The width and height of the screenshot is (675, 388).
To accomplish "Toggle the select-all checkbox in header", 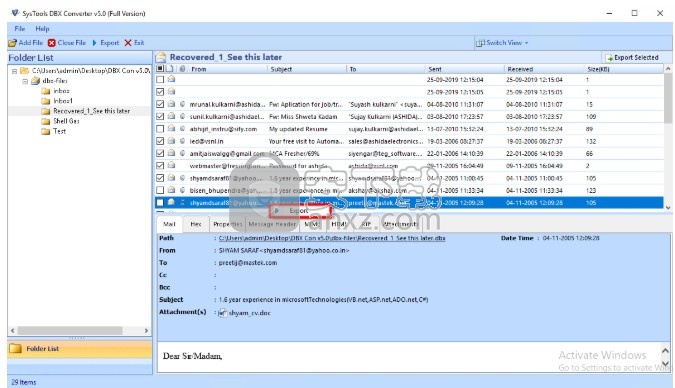I will coord(160,68).
